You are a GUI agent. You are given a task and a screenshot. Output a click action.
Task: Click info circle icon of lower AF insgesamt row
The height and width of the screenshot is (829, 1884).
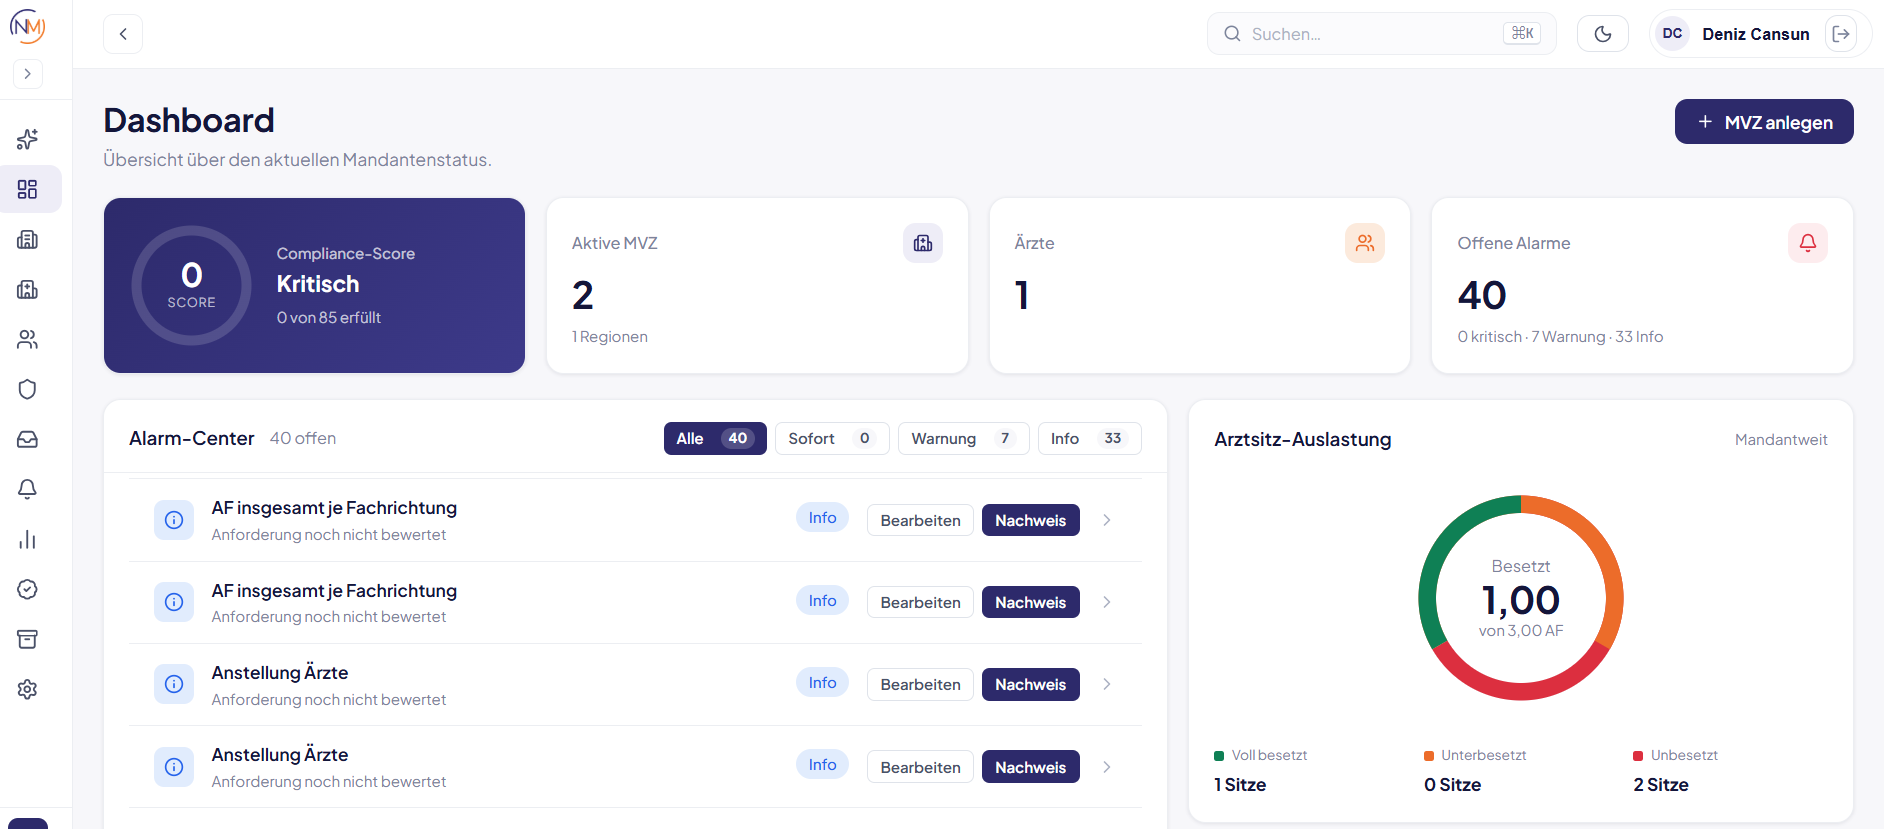tap(174, 602)
